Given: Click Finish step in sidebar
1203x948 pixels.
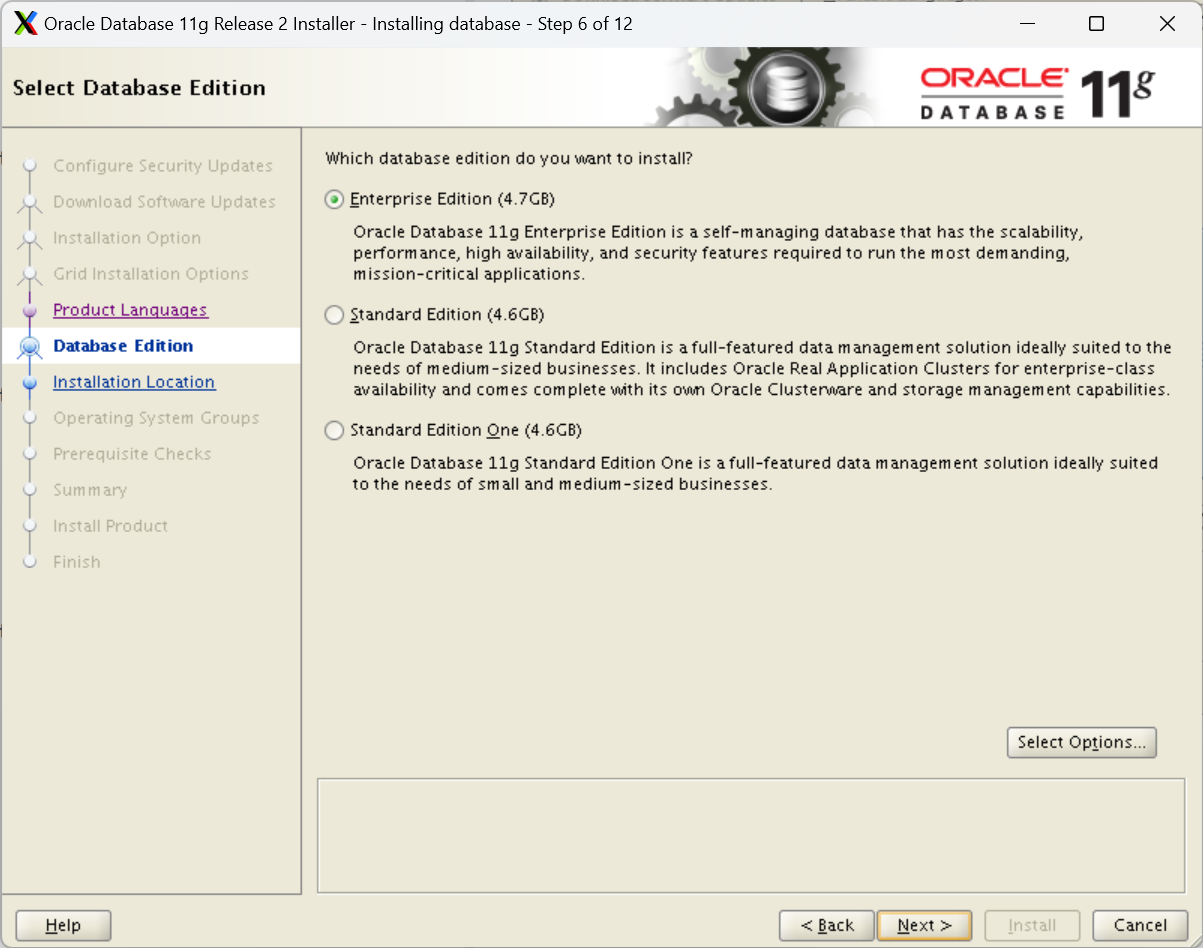Looking at the screenshot, I should pyautogui.click(x=77, y=562).
